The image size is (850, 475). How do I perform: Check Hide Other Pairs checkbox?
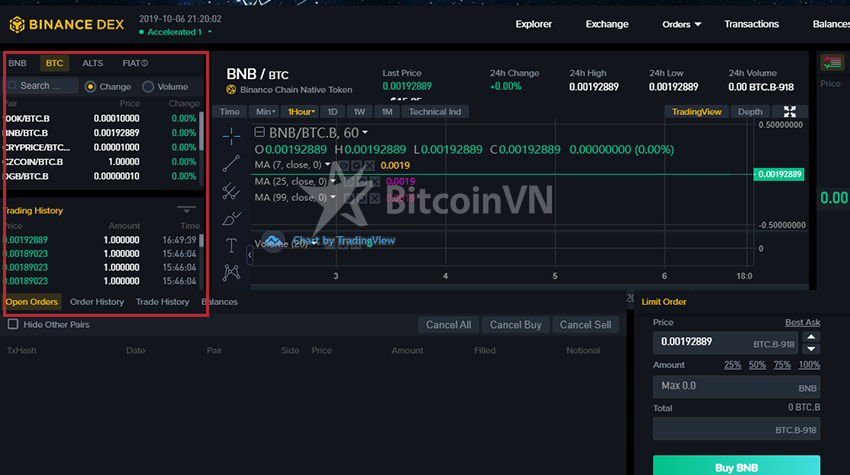coord(13,324)
